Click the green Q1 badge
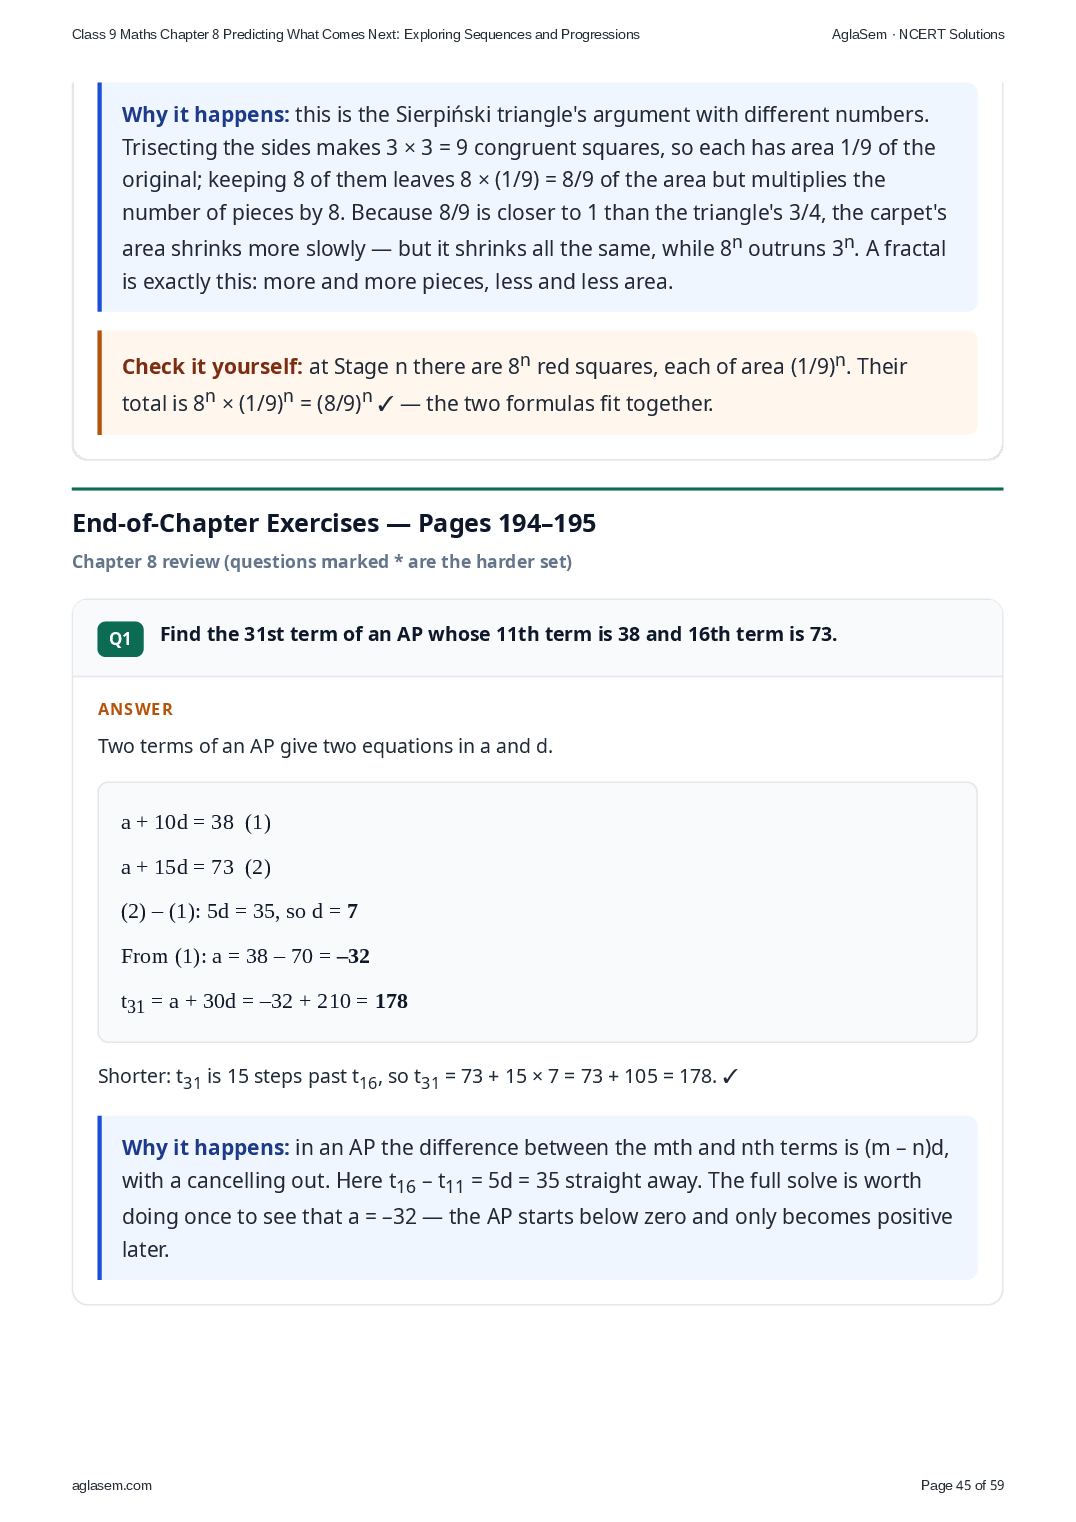Screen dimensions: 1076x1522 tap(120, 639)
